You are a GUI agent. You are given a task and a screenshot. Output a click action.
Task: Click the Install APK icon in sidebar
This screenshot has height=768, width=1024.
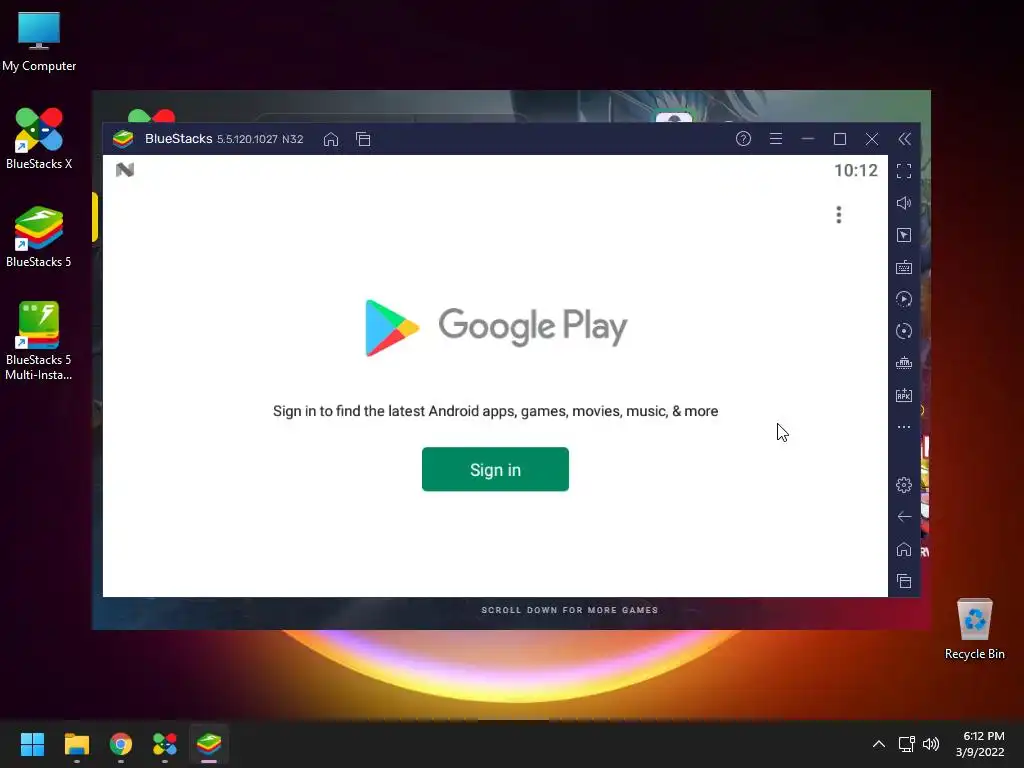(x=904, y=395)
